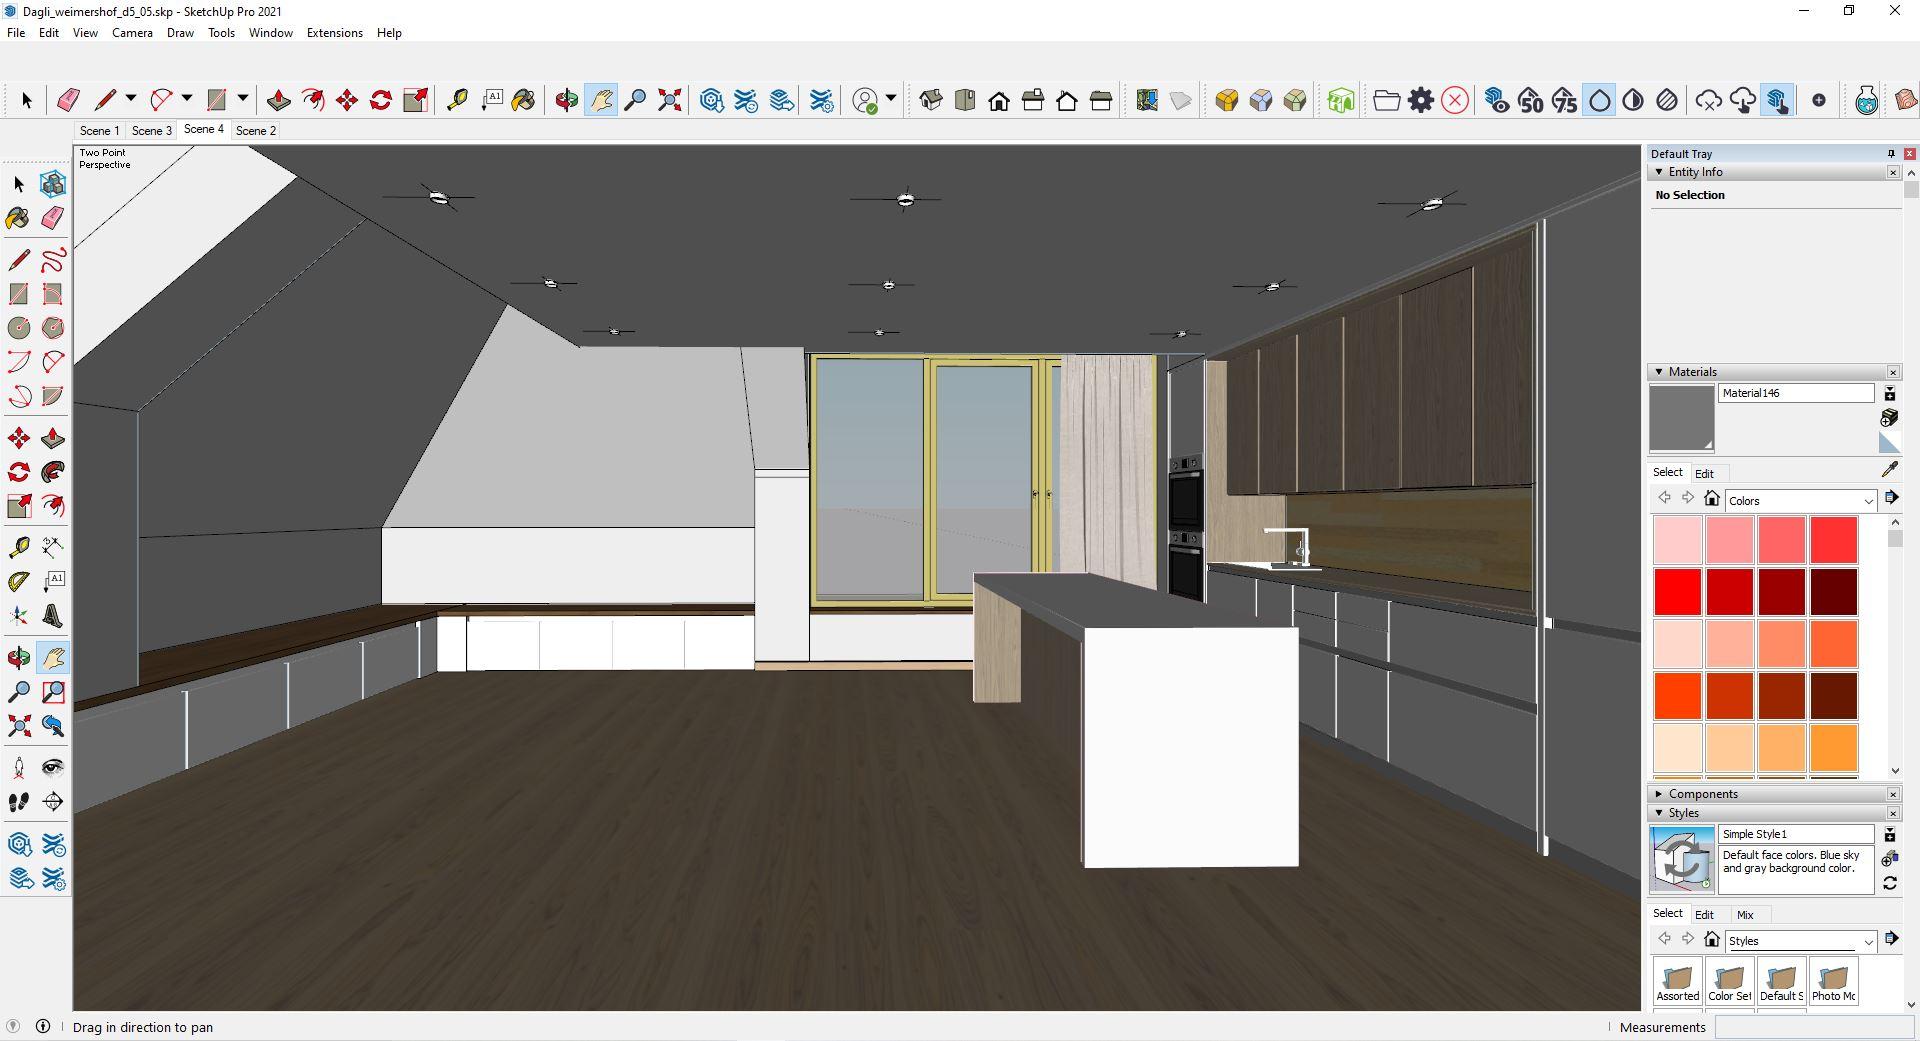Select the 3D Text tool in left toolbar
This screenshot has height=1041, width=1920.
(x=53, y=616)
